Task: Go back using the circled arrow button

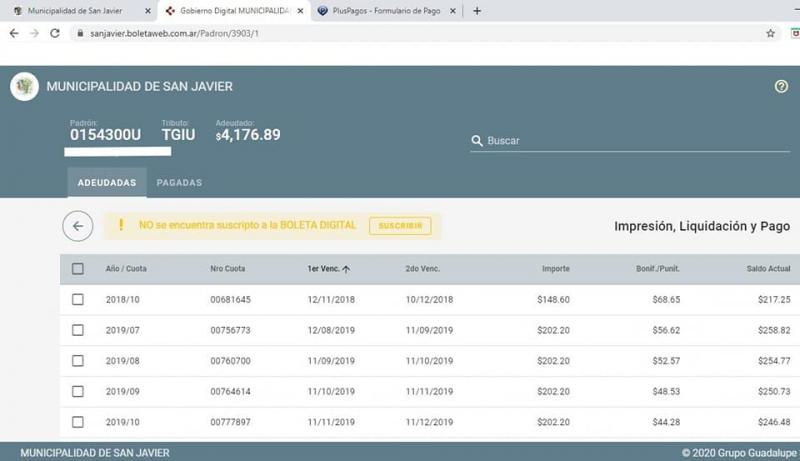Action: [x=78, y=226]
